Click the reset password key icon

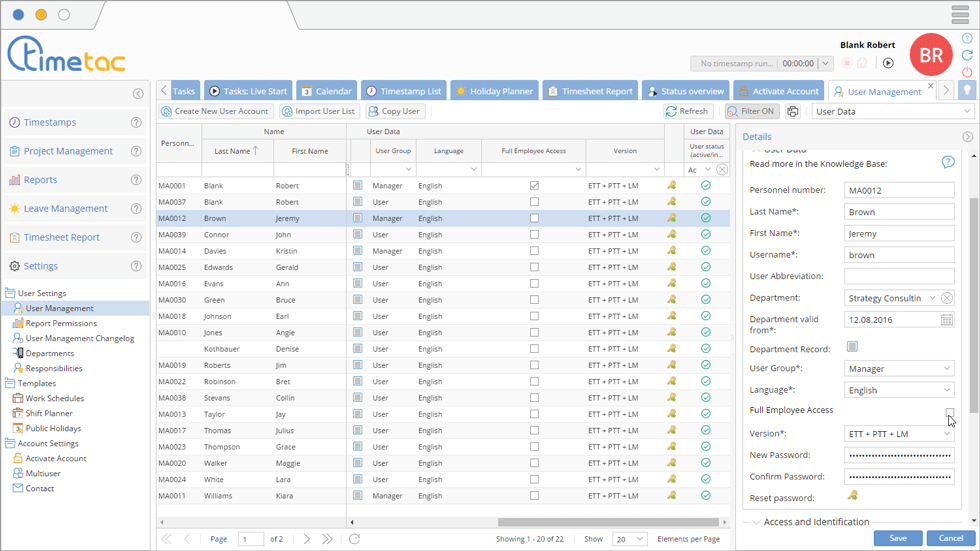click(853, 496)
